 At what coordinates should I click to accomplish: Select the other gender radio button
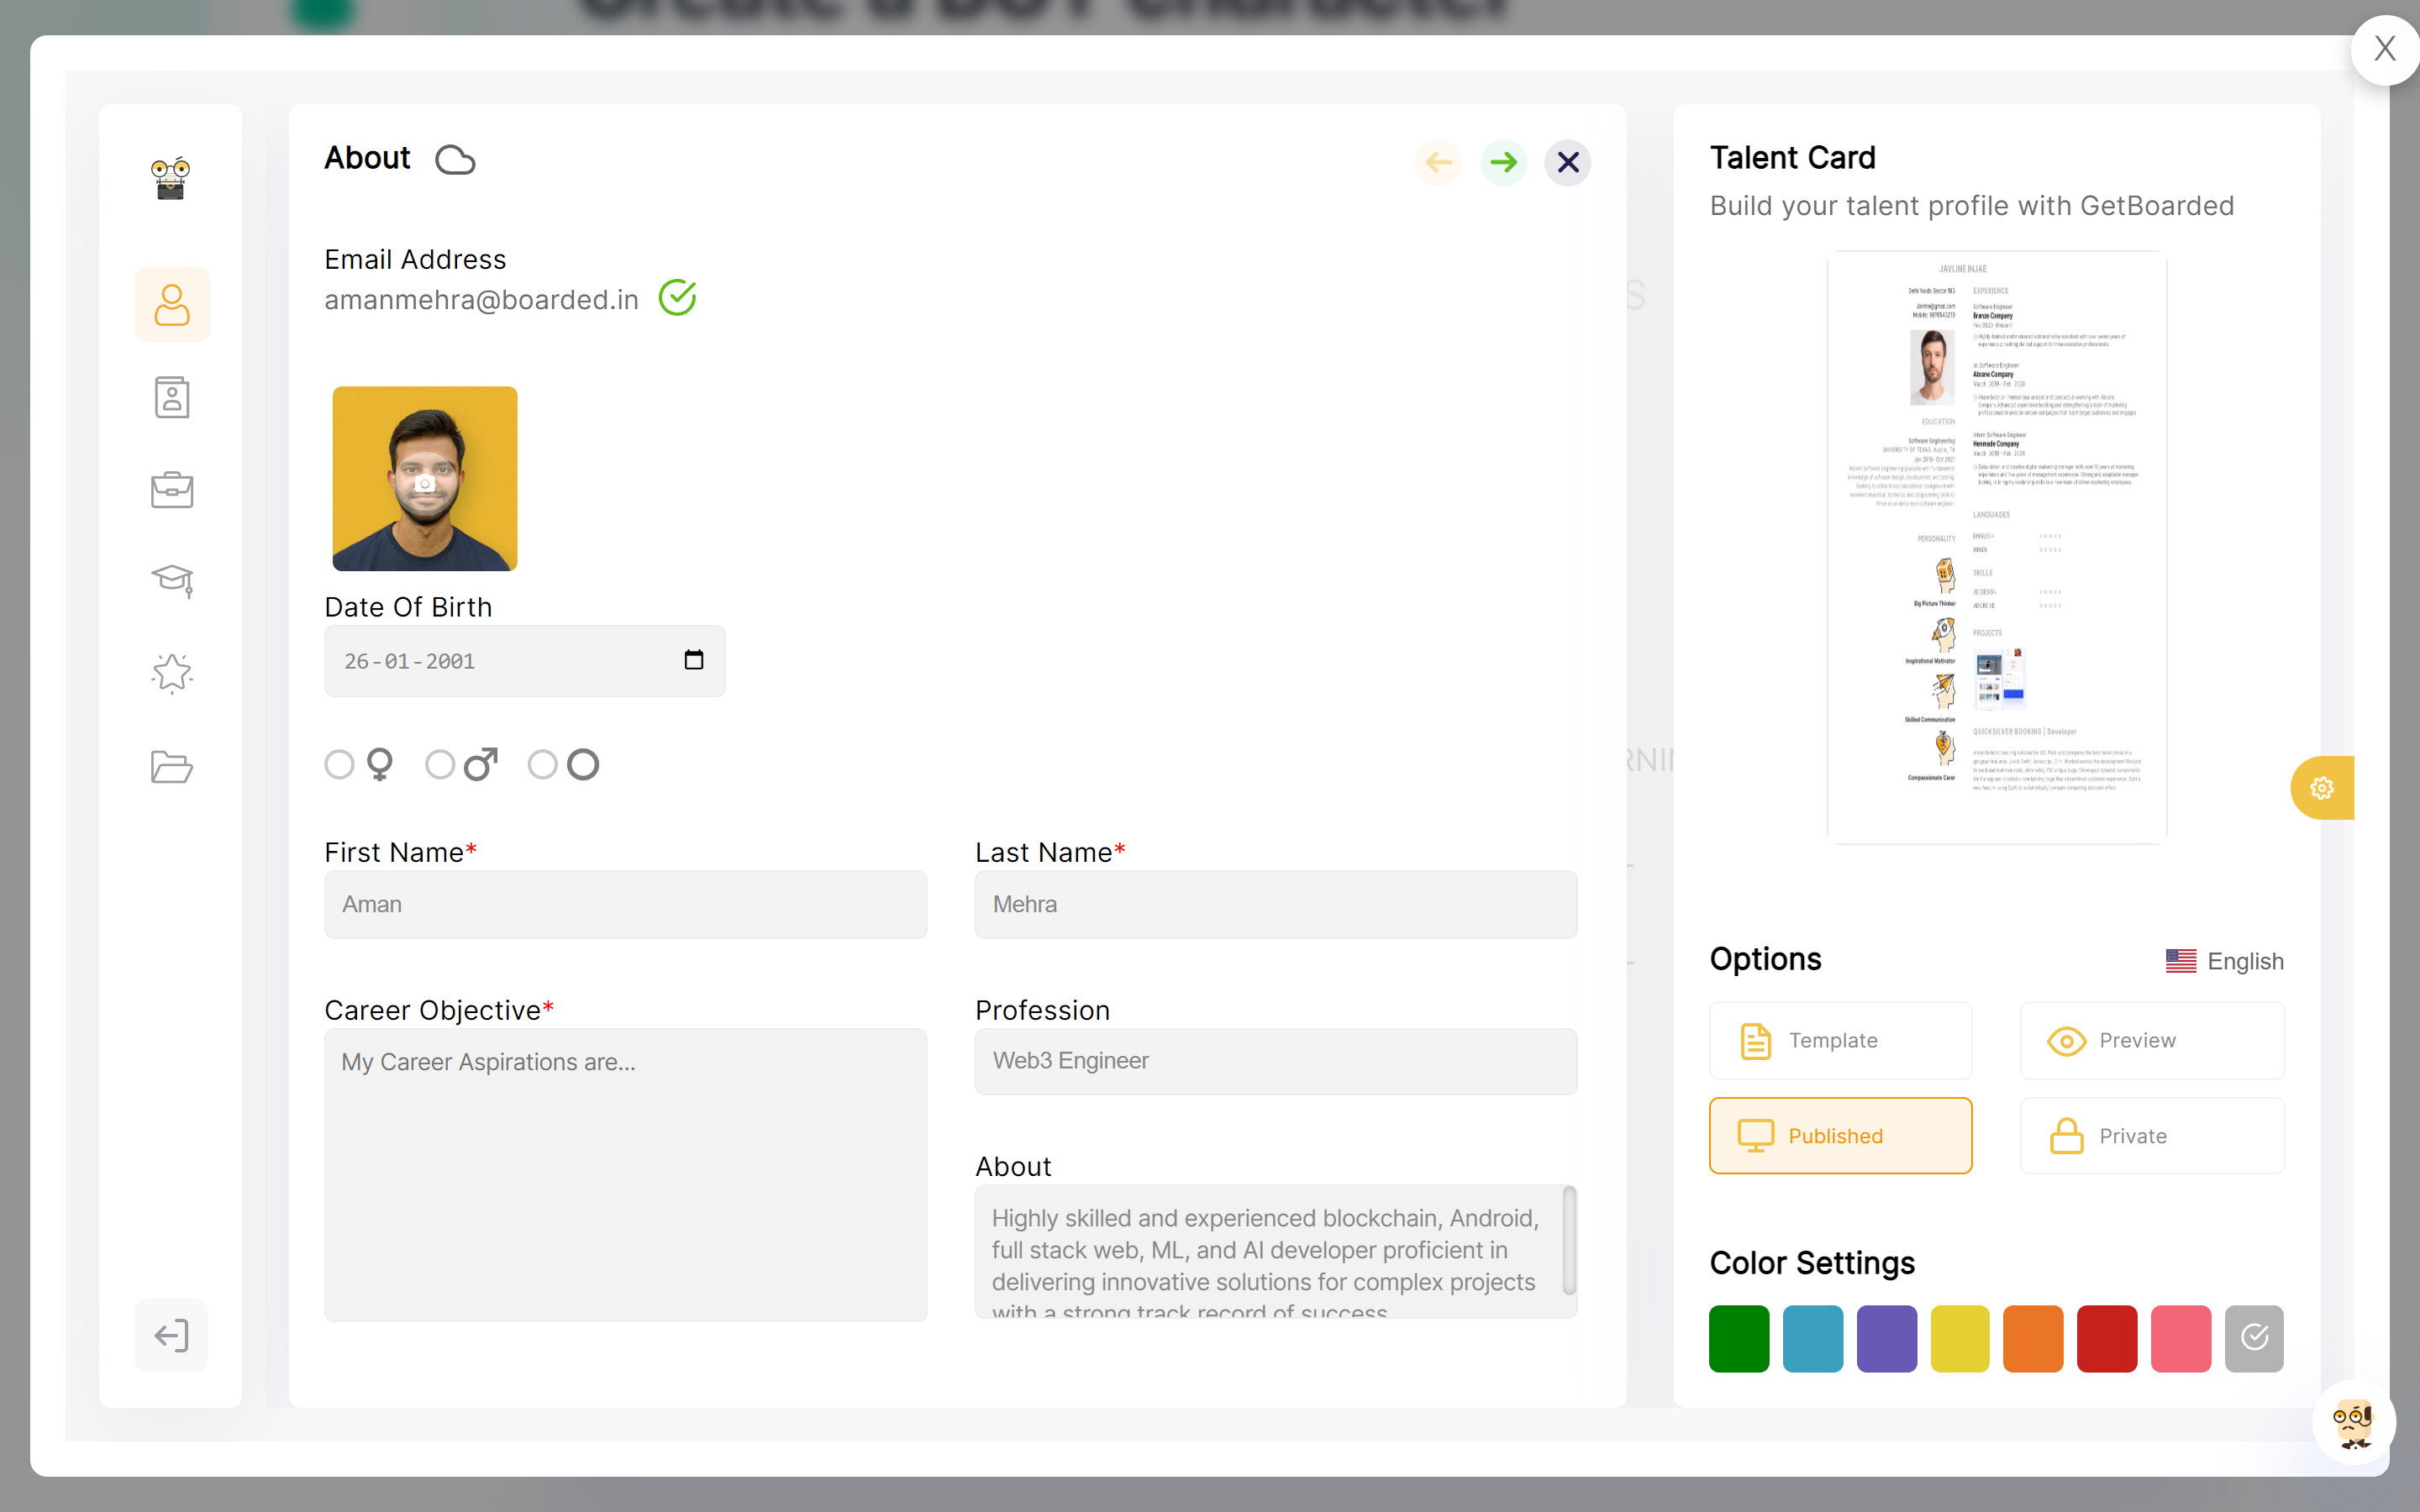542,765
